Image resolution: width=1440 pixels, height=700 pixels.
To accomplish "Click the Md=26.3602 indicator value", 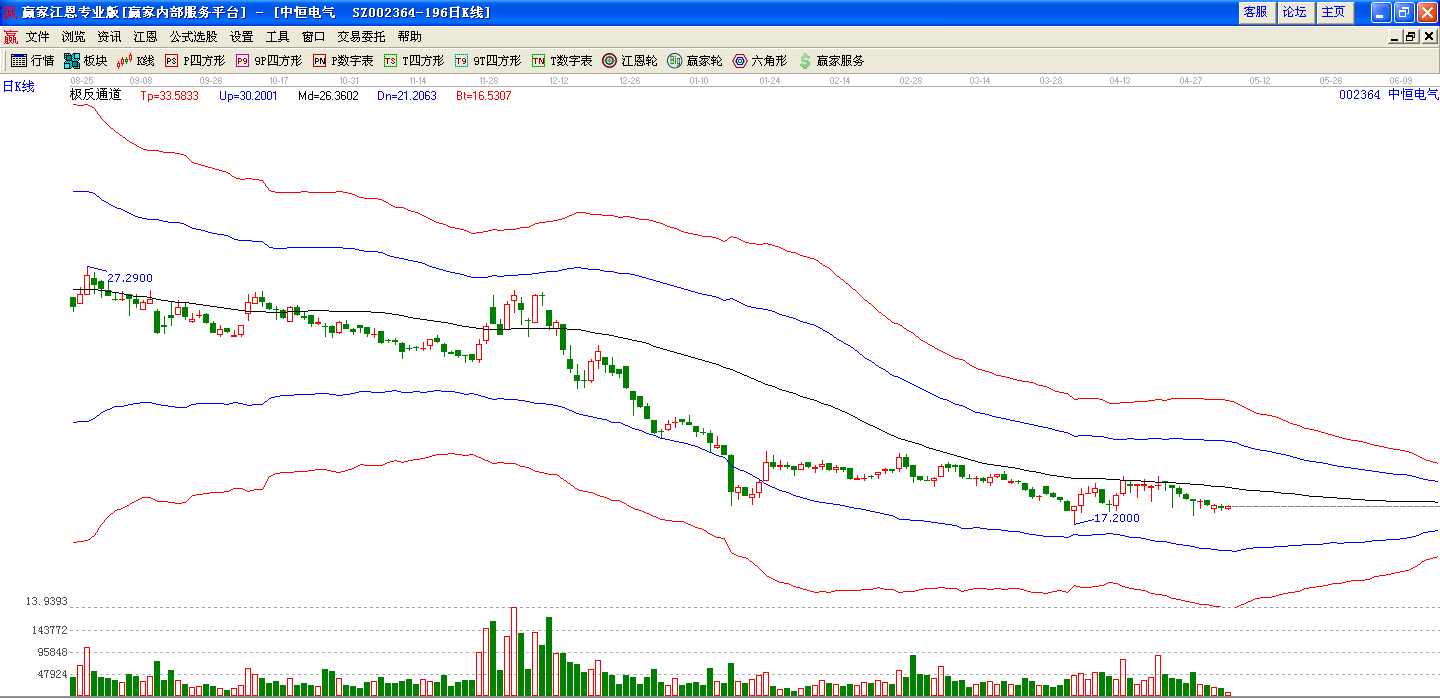I will [x=328, y=96].
